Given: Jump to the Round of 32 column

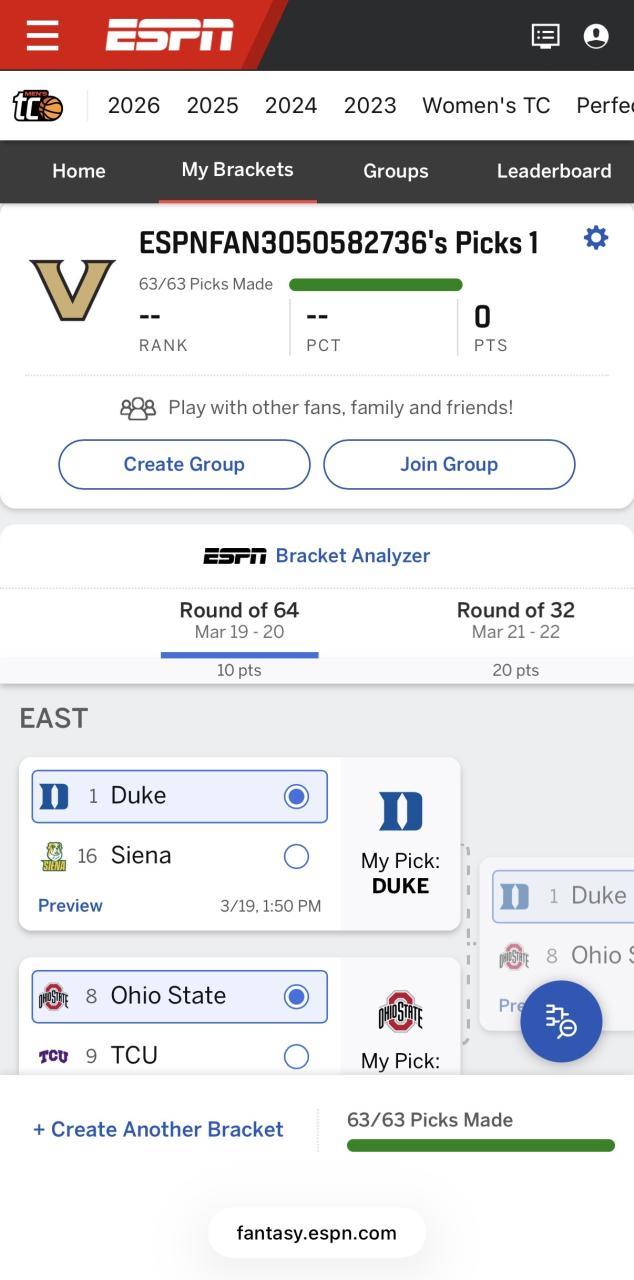Looking at the screenshot, I should click(515, 620).
